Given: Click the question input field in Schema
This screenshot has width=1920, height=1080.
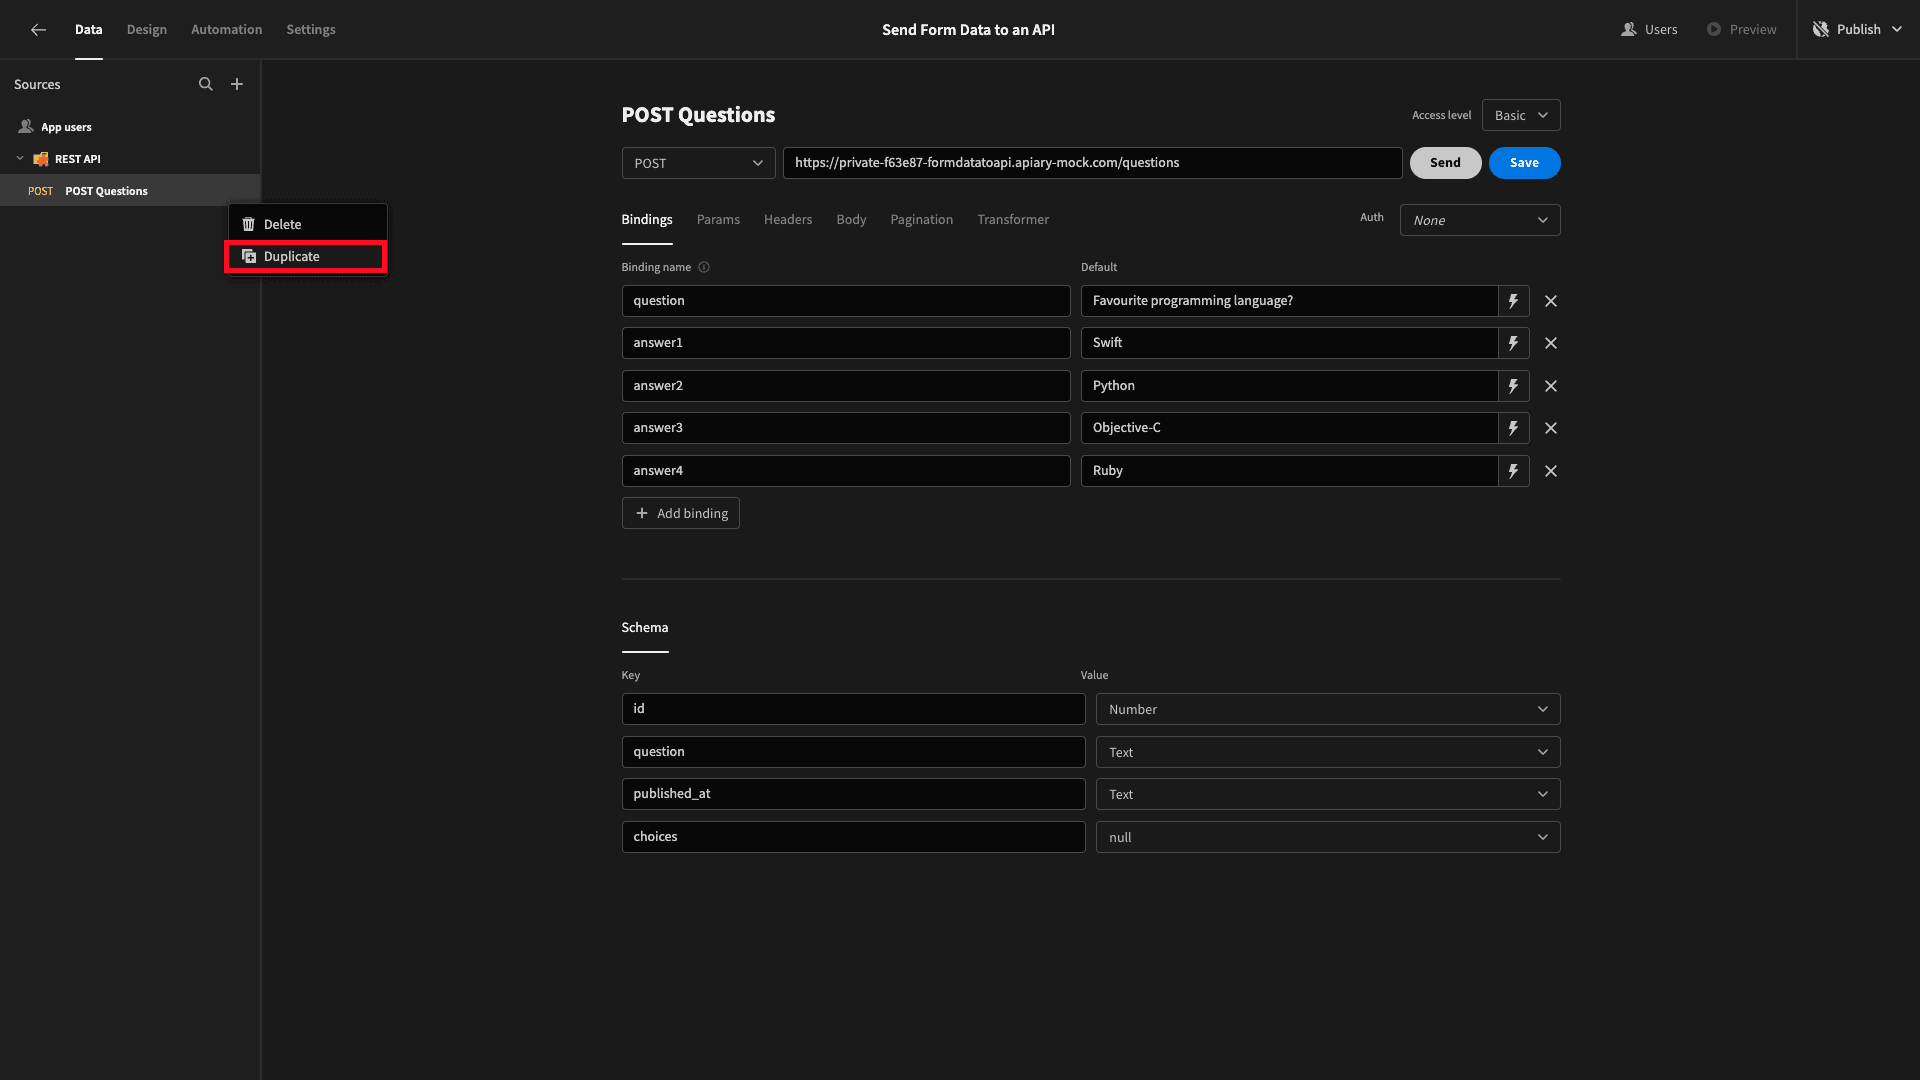Looking at the screenshot, I should 853,750.
